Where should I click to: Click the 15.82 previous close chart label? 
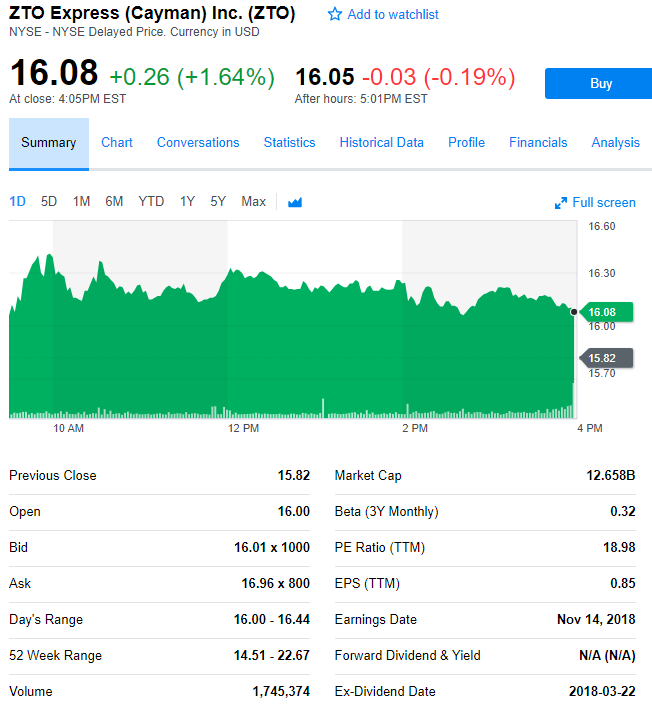point(606,358)
